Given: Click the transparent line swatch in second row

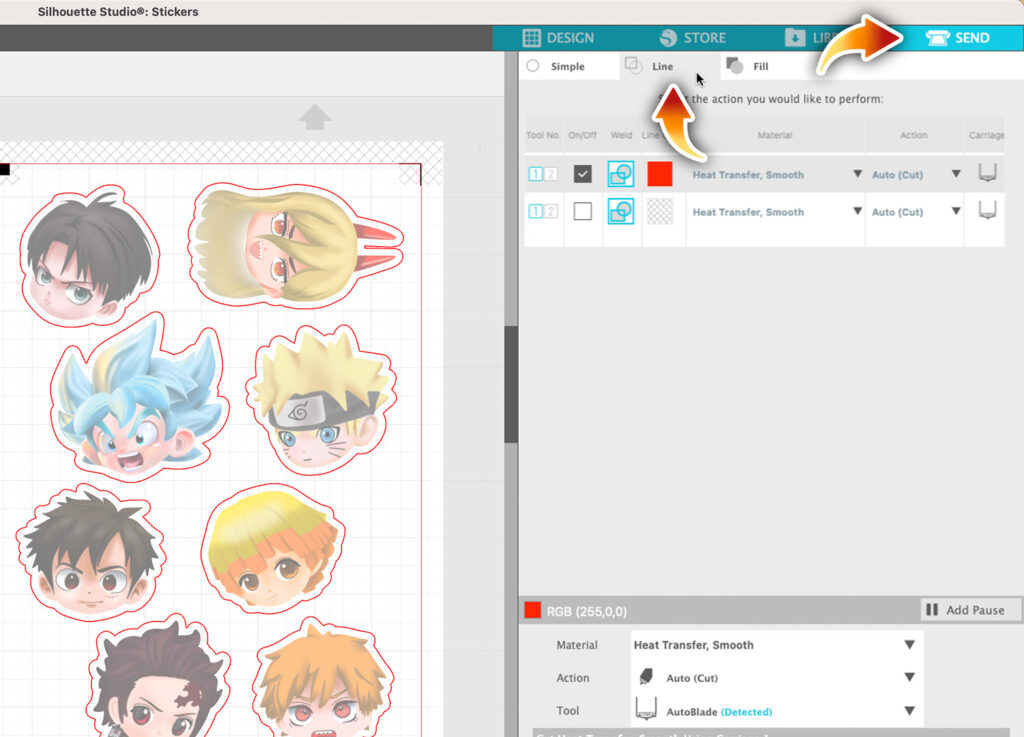Looking at the screenshot, I should click(x=660, y=212).
